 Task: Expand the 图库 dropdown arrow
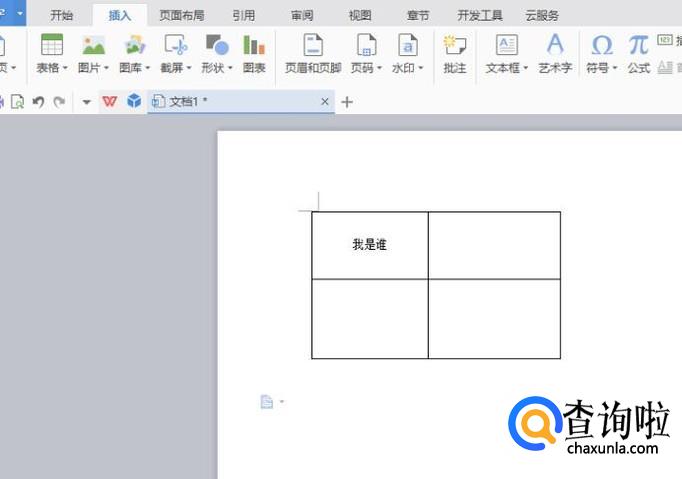[147, 68]
